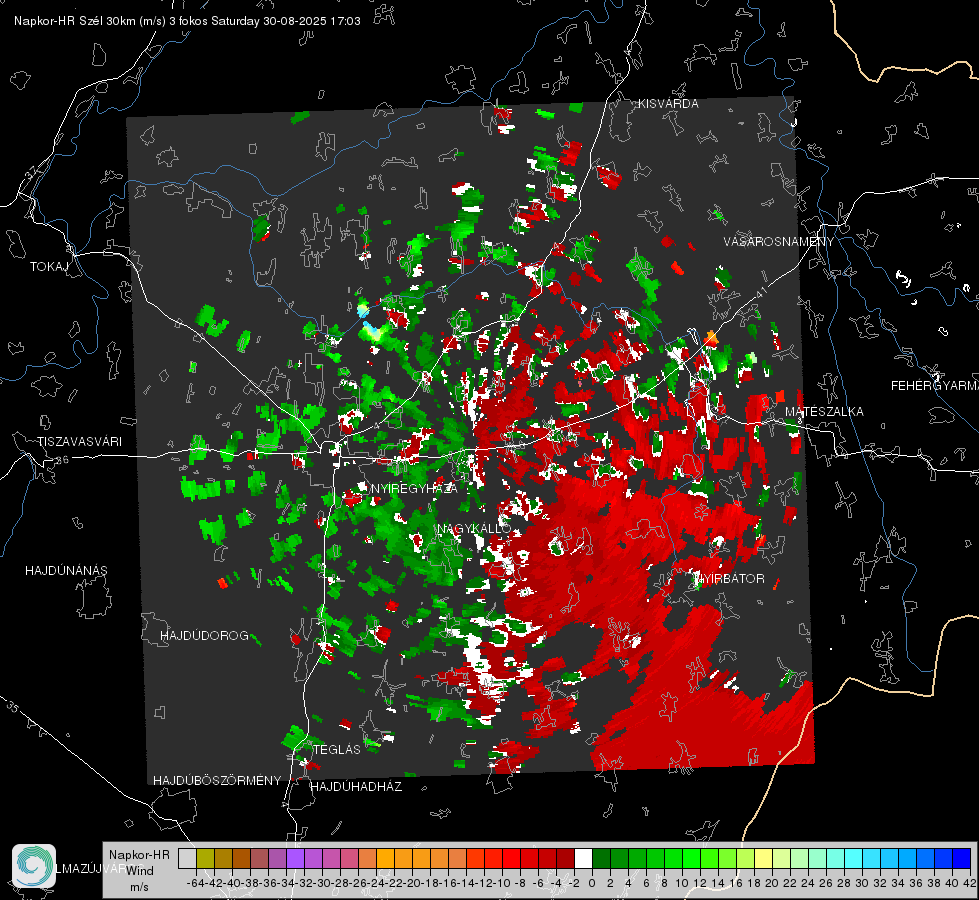979x900 pixels.
Task: Select the NYÍRBÁTOR town label
Action: [729, 579]
